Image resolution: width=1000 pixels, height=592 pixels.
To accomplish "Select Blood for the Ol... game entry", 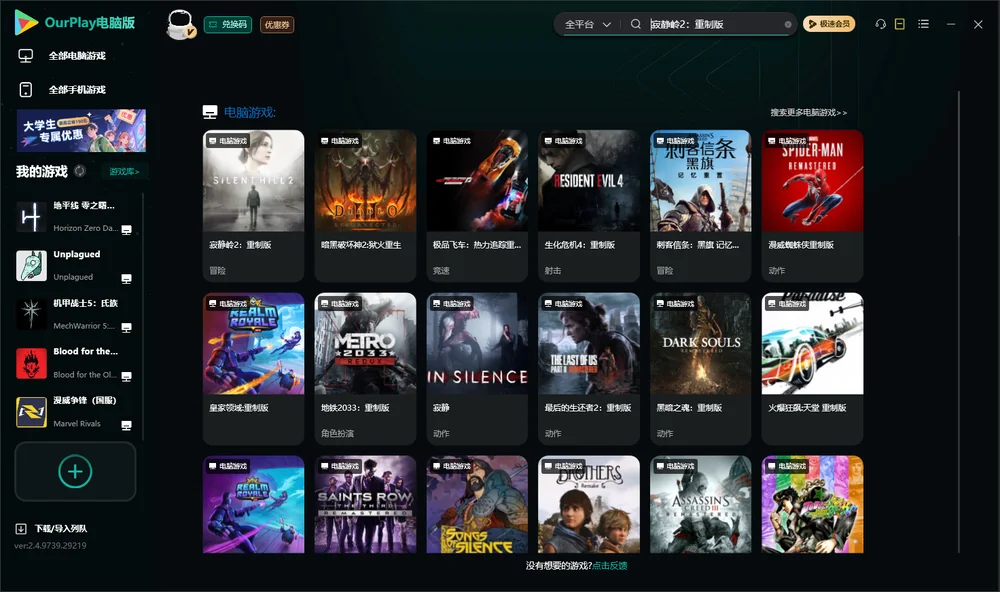I will 74,363.
